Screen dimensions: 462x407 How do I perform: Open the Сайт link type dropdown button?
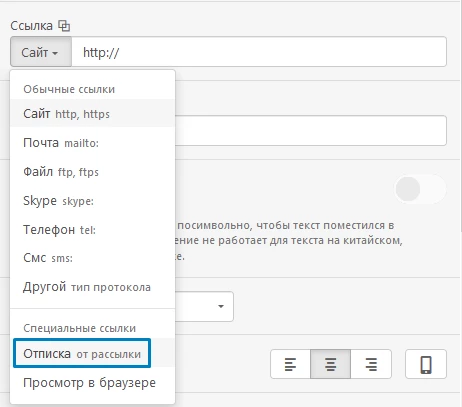[x=41, y=52]
